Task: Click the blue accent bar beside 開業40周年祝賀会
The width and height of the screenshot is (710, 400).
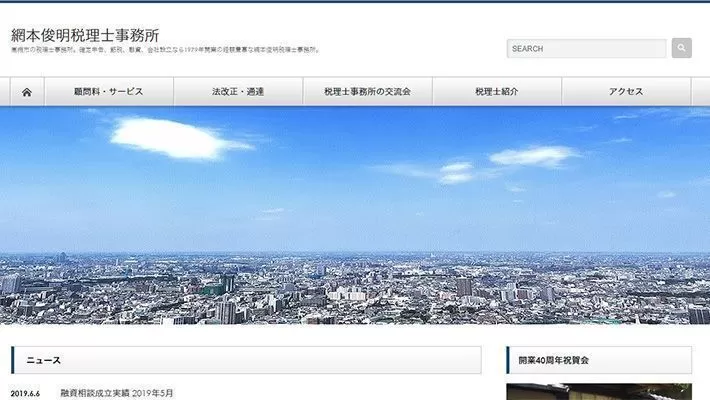Action: click(x=508, y=360)
